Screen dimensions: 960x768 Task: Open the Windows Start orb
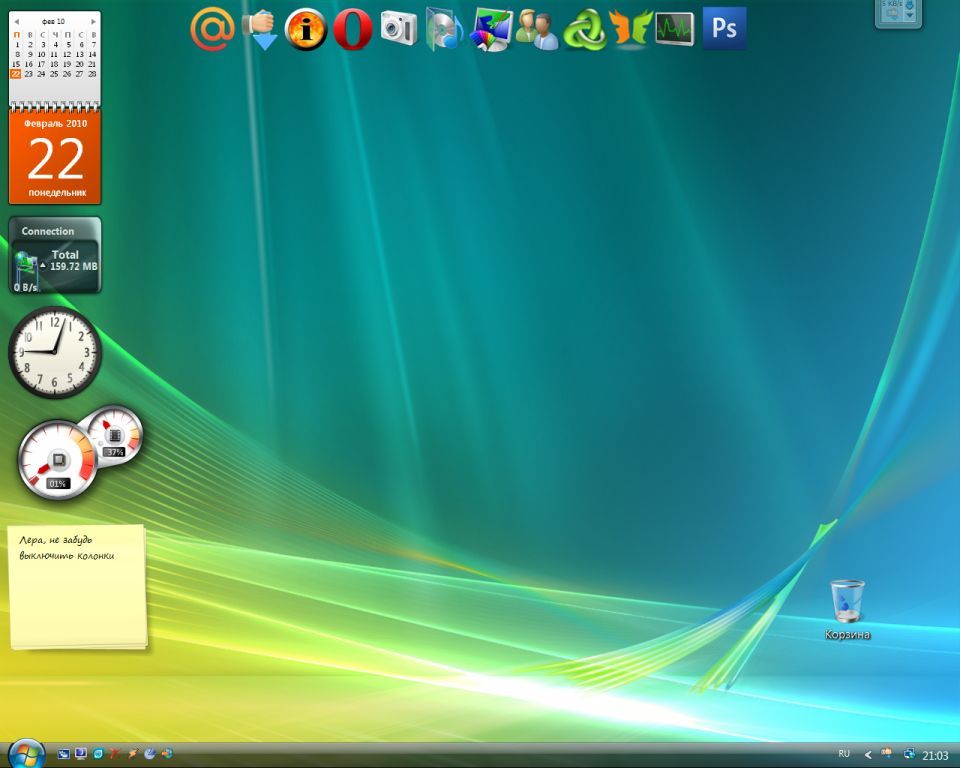26,753
